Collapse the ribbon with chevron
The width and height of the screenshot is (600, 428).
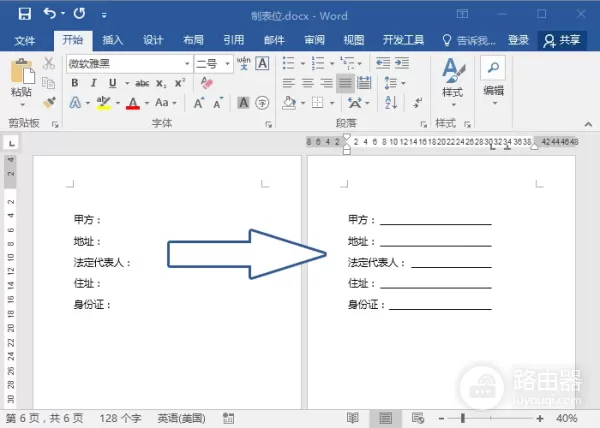(589, 124)
